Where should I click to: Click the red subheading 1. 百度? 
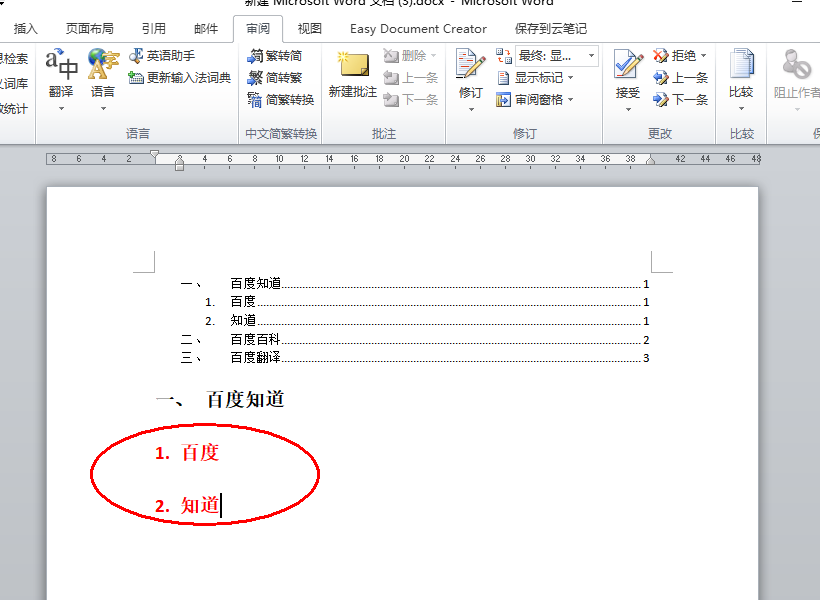coord(187,452)
